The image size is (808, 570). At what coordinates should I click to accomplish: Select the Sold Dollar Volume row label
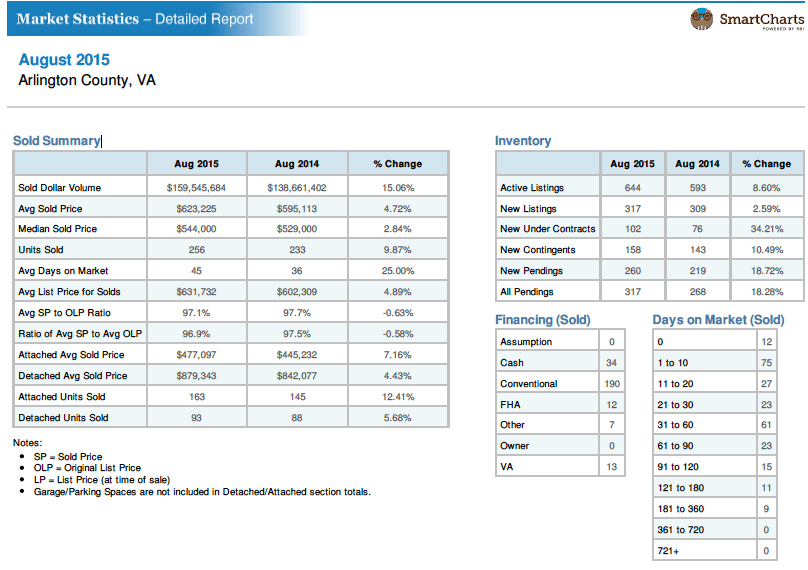[60, 188]
